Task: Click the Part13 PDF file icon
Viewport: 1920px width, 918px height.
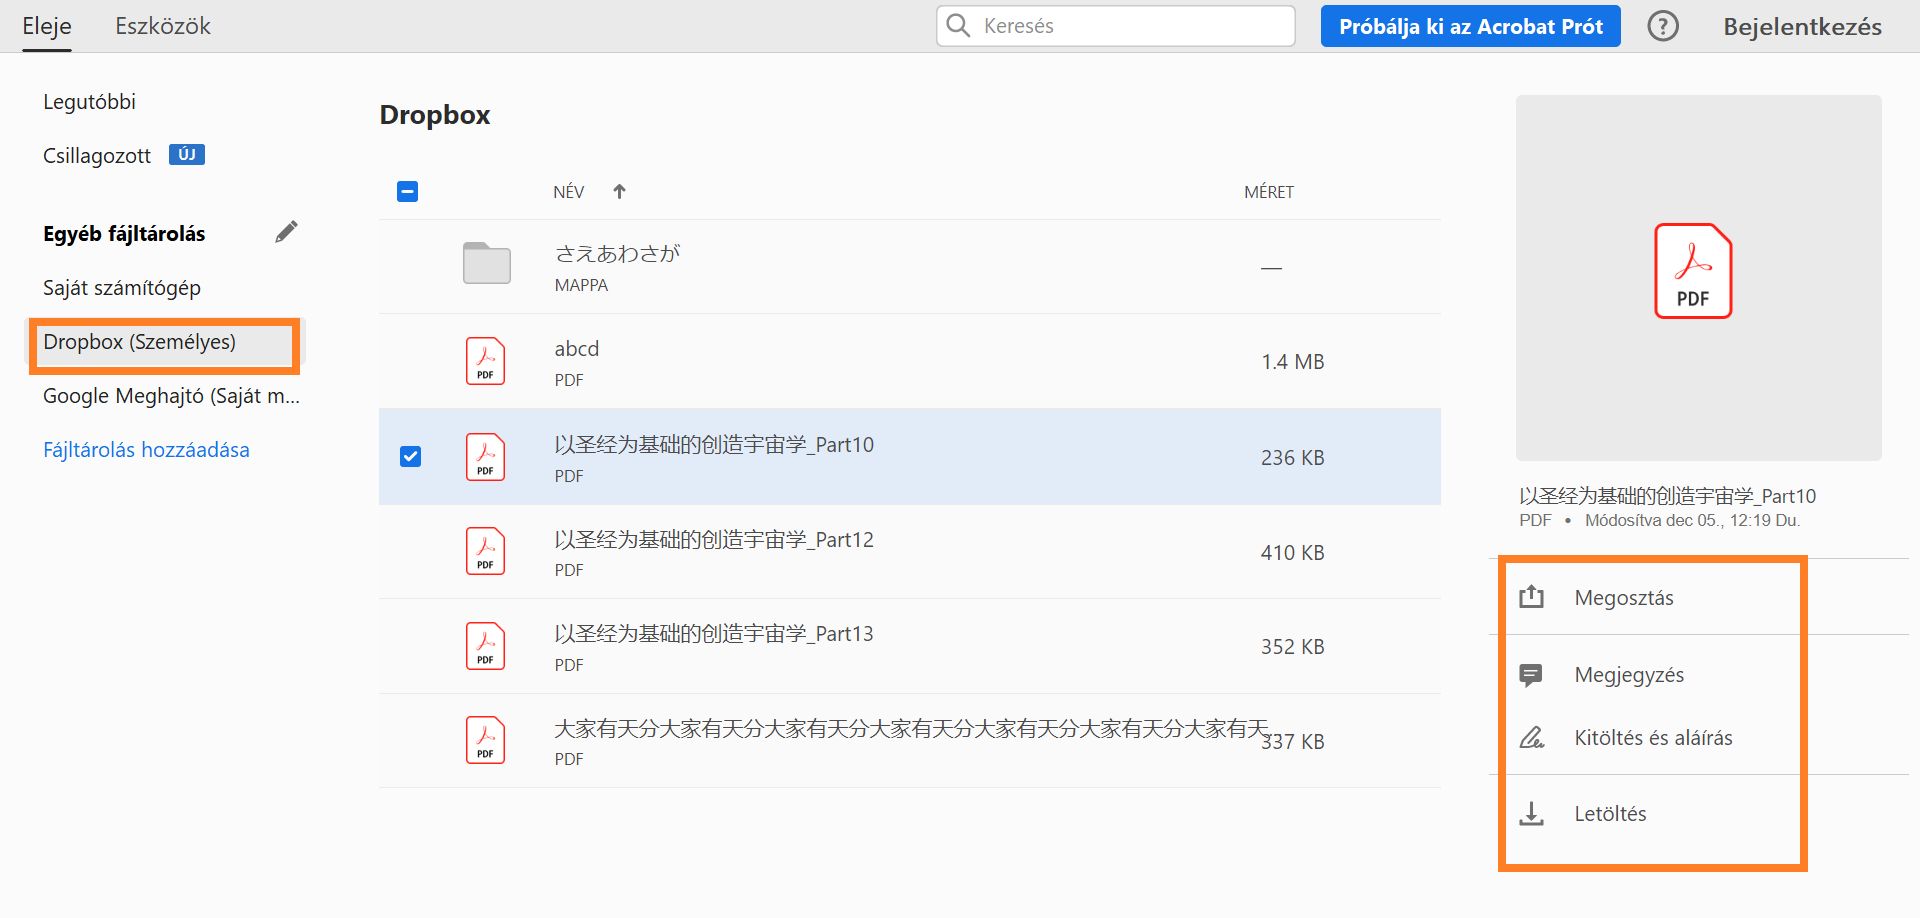Action: pyautogui.click(x=485, y=646)
